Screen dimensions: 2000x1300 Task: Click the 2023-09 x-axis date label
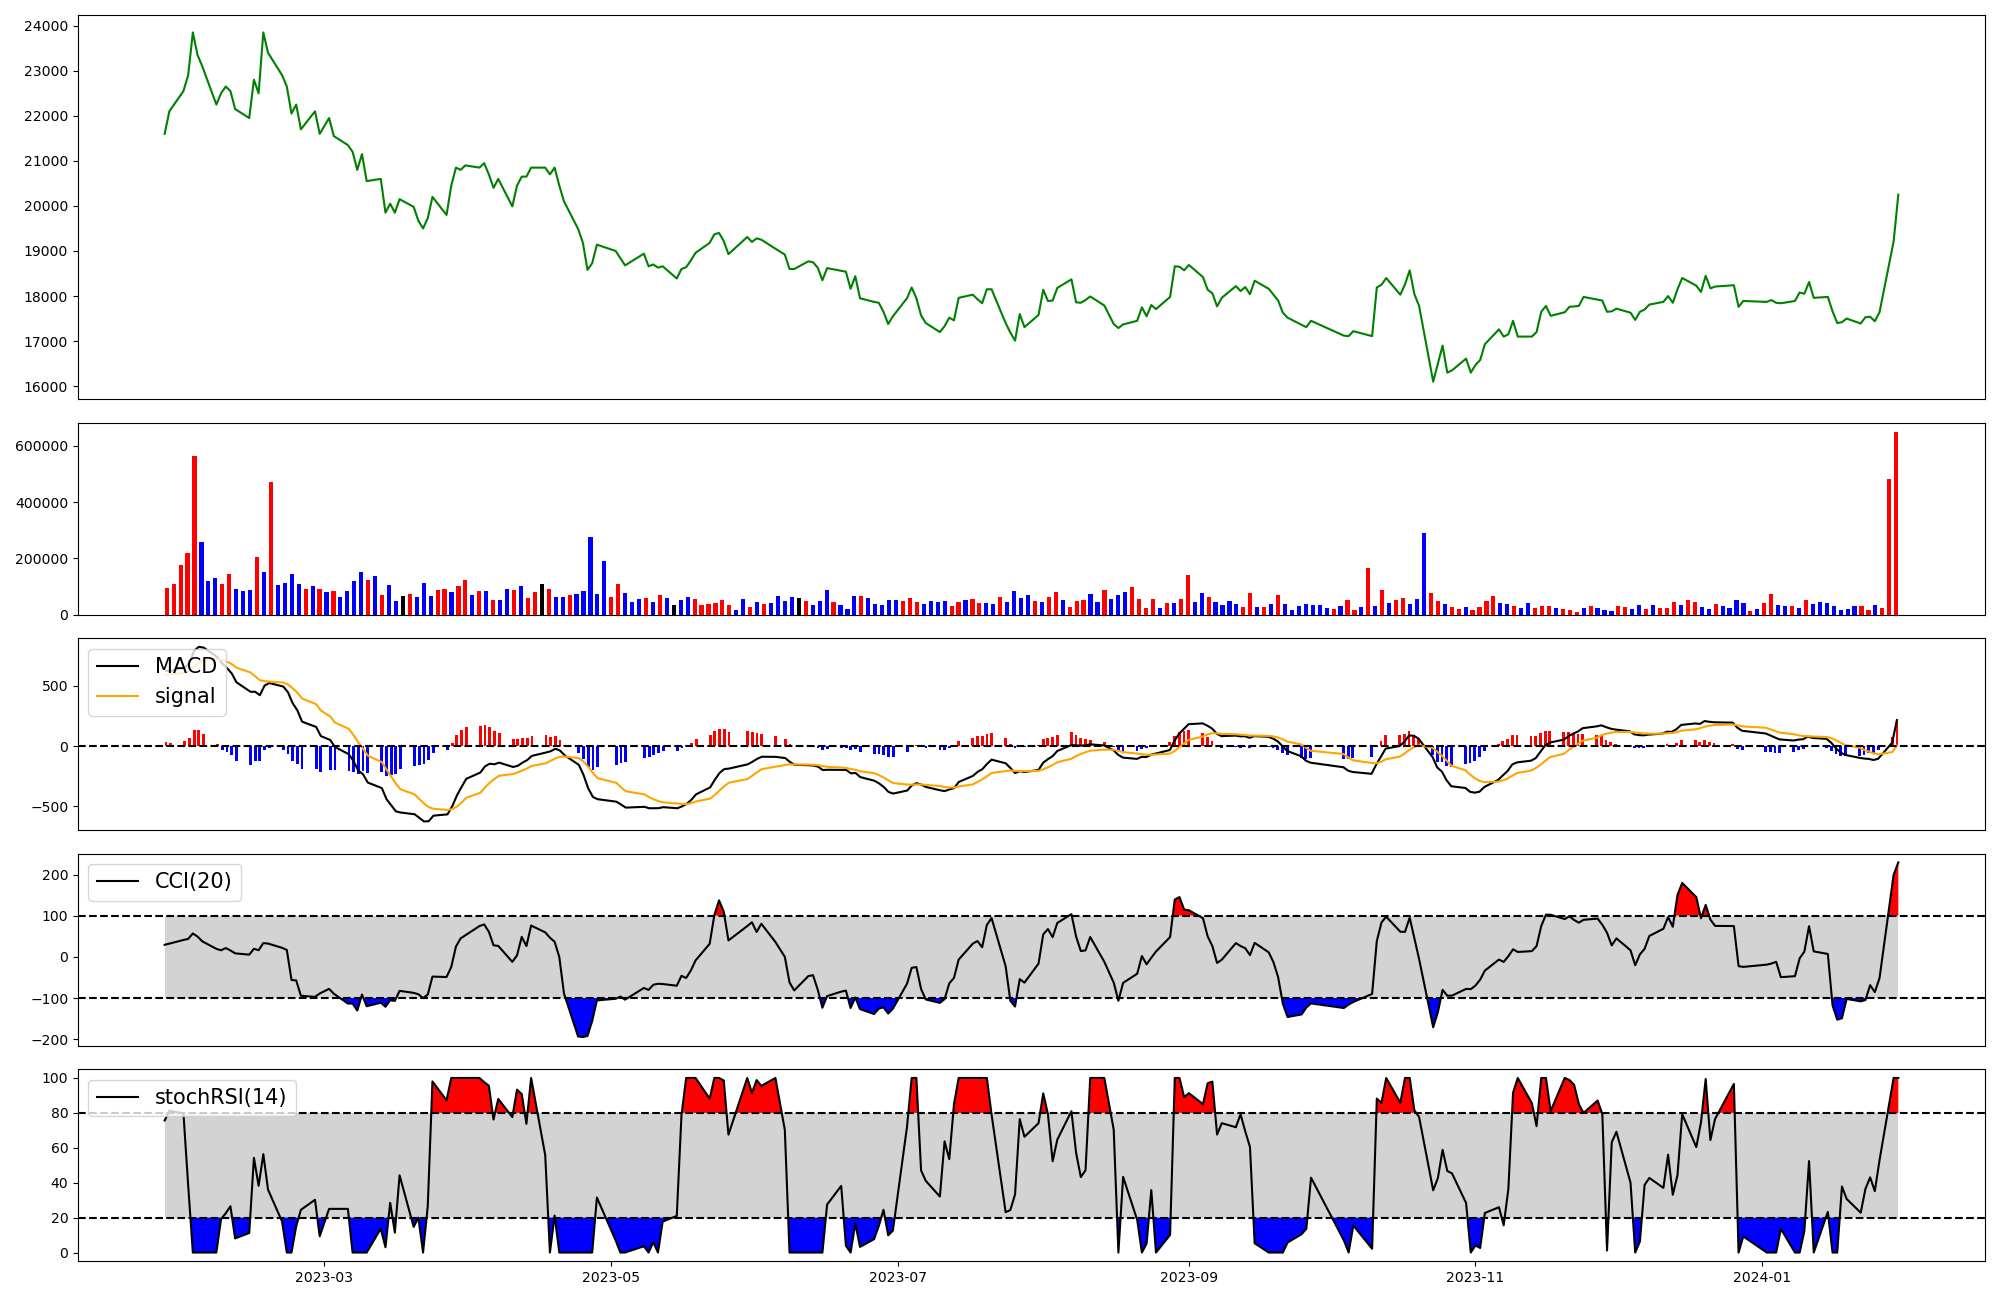[1189, 1277]
